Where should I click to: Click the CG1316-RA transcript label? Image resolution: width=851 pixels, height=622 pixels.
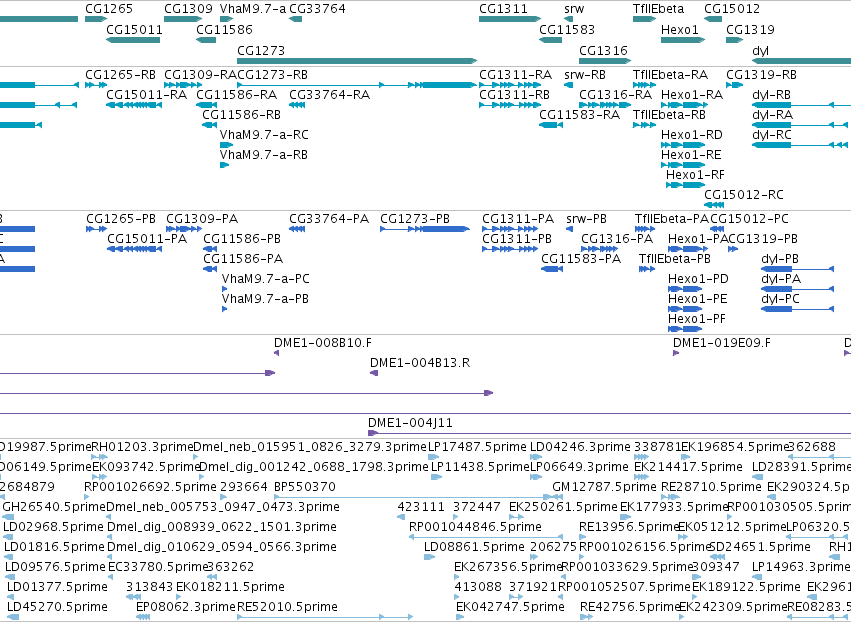[x=615, y=94]
